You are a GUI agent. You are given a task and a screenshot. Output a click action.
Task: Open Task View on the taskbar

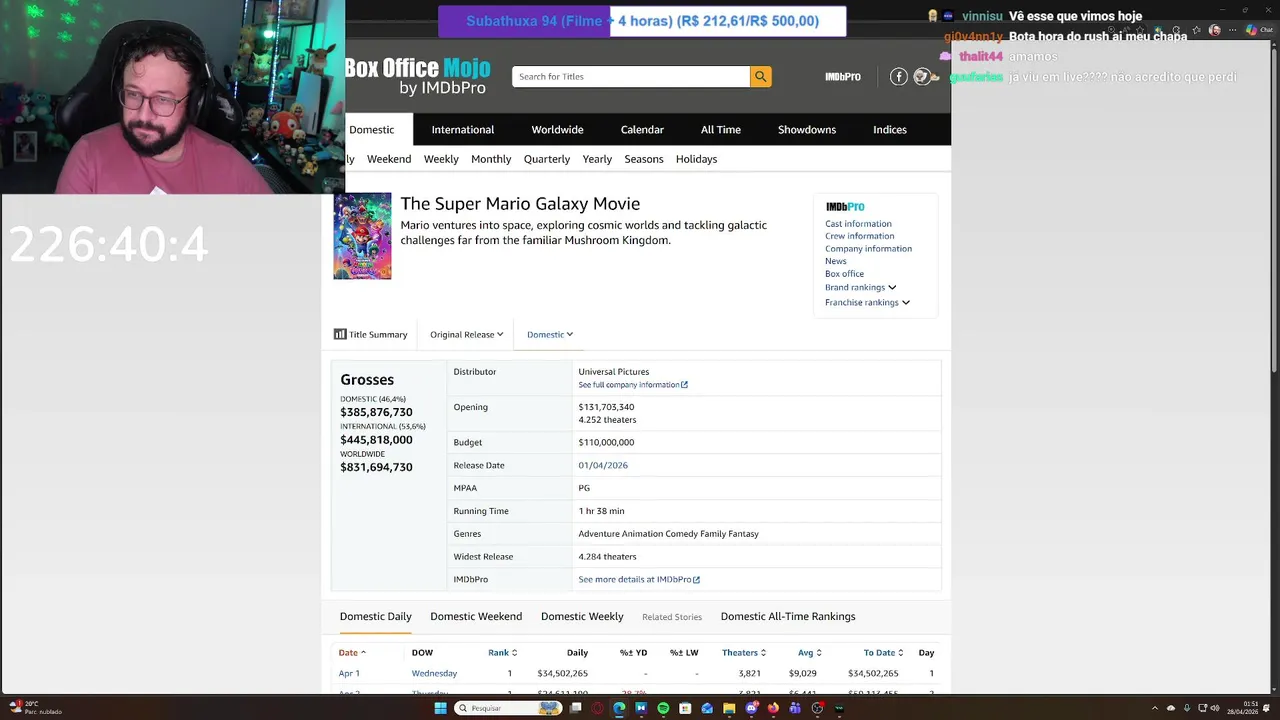click(575, 708)
